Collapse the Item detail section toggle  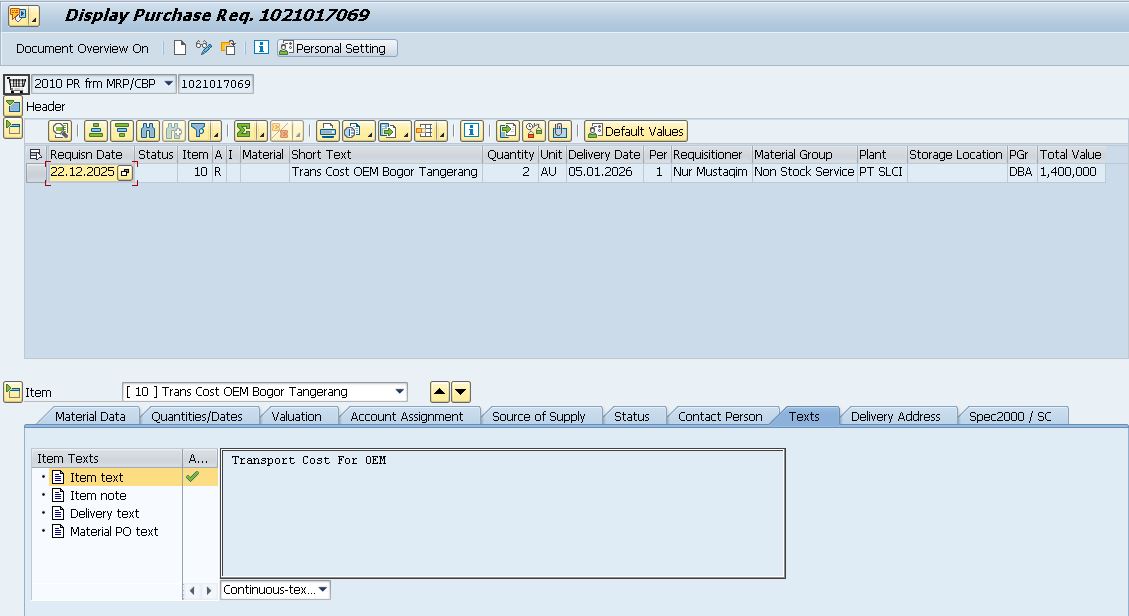point(13,392)
